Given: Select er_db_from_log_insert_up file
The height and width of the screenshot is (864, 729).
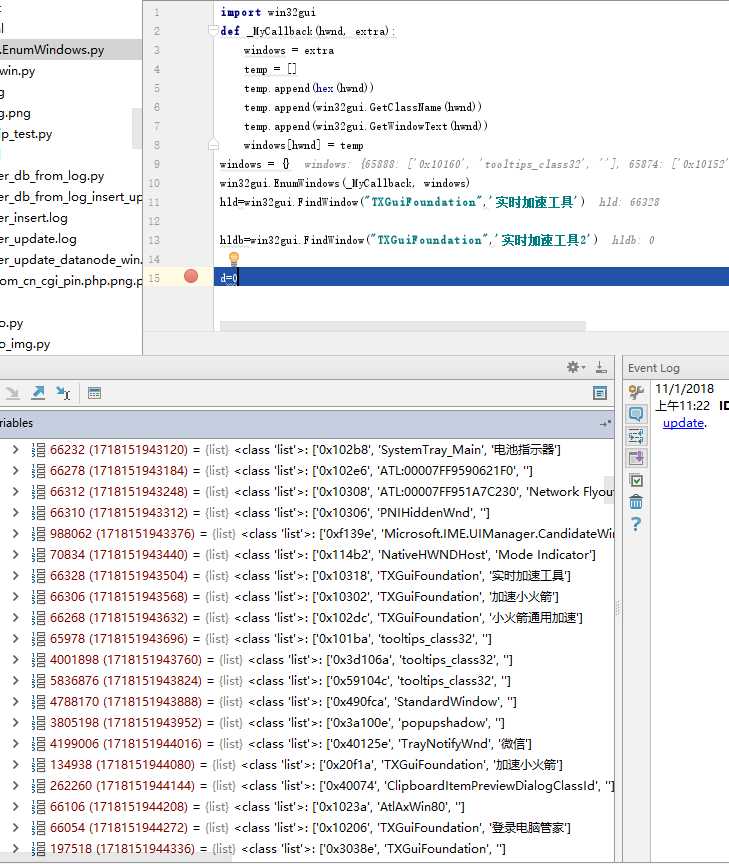Looking at the screenshot, I should pos(71,197).
